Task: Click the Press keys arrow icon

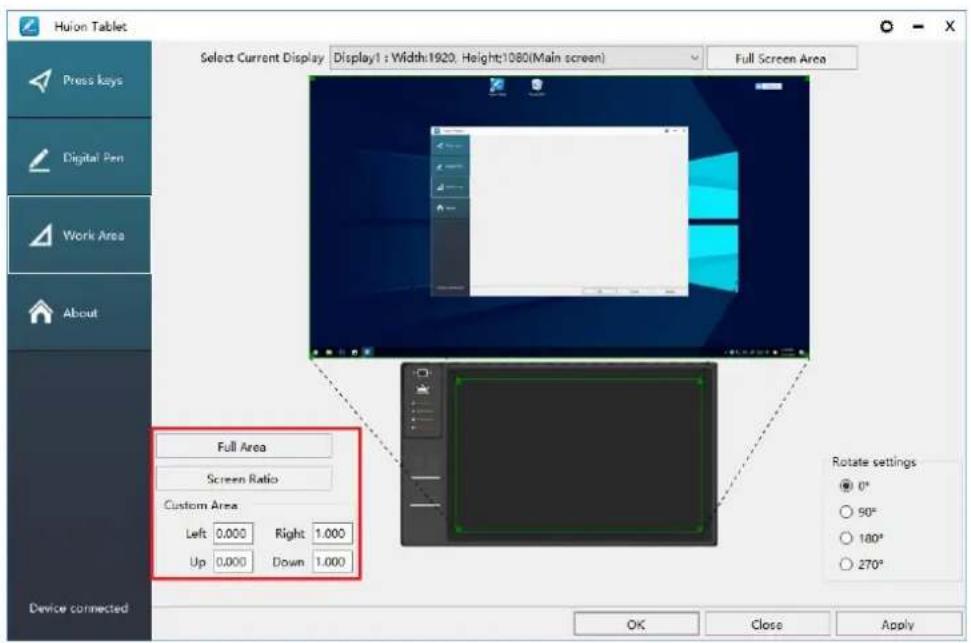Action: pos(40,81)
